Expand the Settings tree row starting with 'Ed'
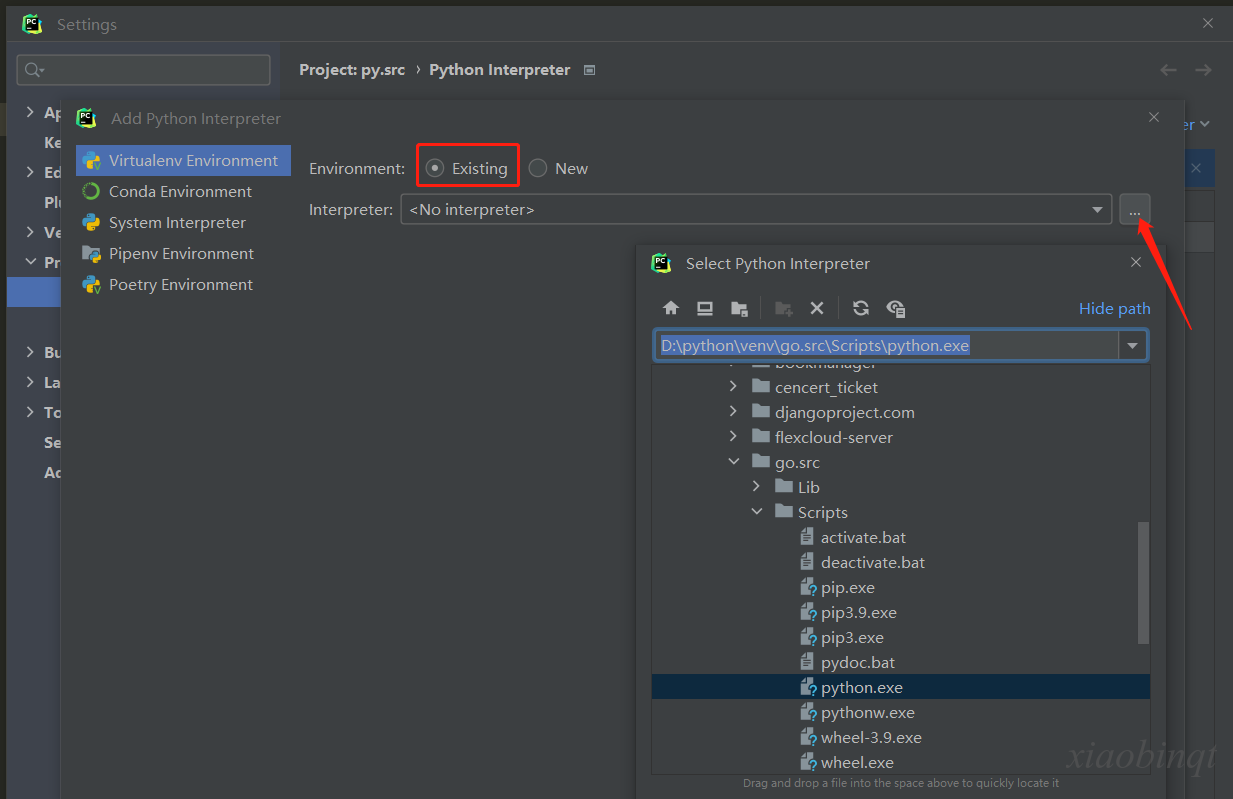 [30, 172]
